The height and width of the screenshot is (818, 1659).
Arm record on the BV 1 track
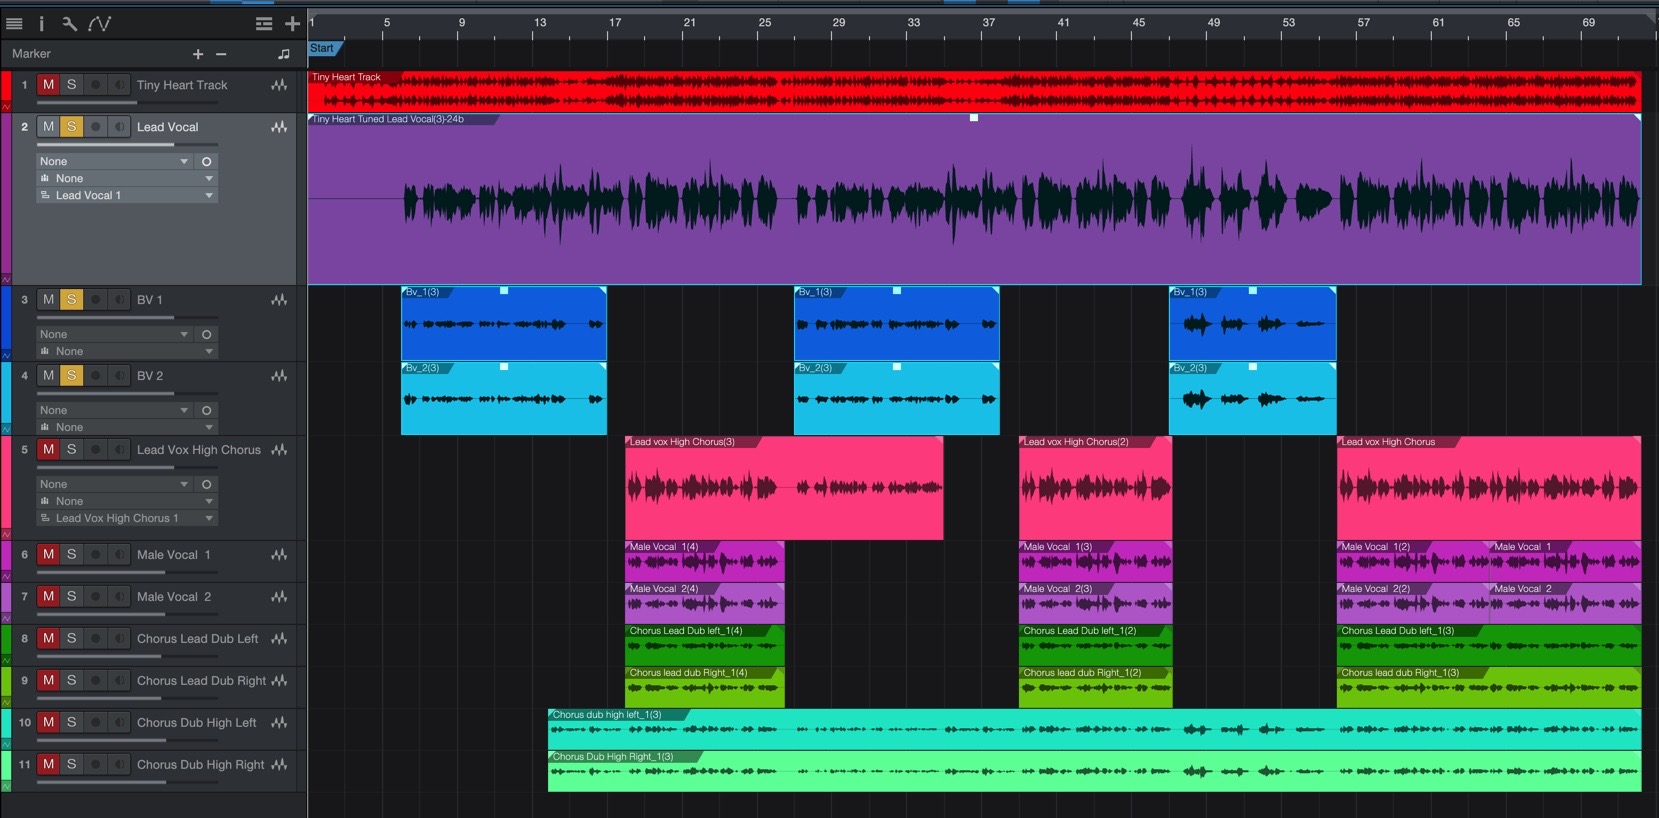[96, 300]
